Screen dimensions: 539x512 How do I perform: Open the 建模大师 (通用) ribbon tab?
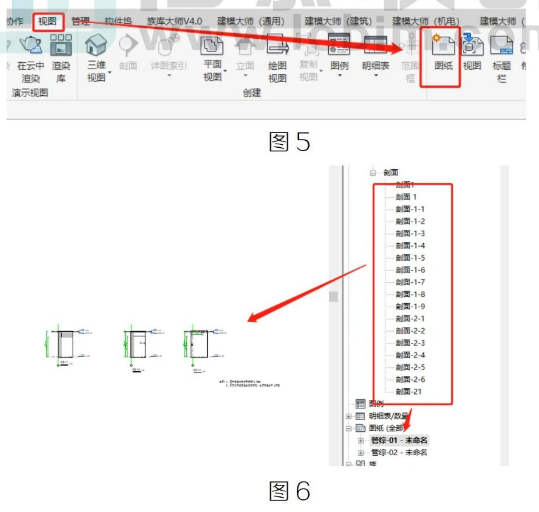[x=251, y=21]
